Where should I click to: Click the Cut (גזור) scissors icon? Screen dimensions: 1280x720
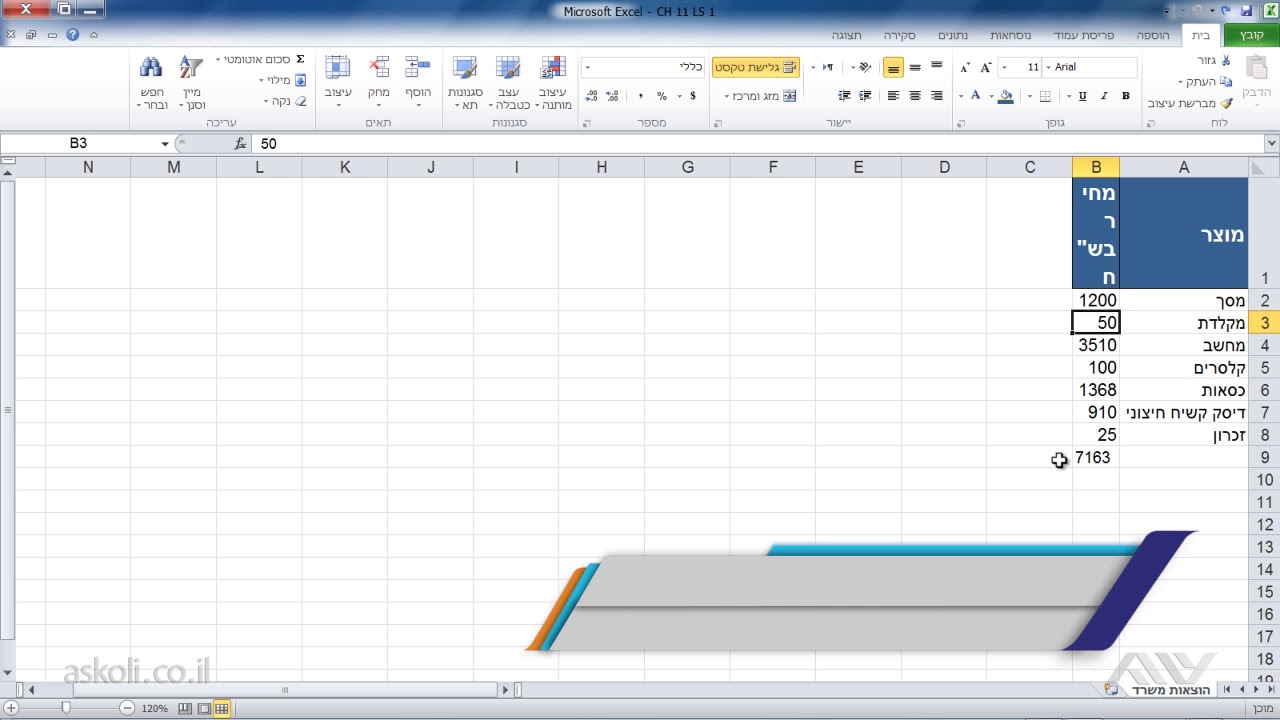(1226, 60)
